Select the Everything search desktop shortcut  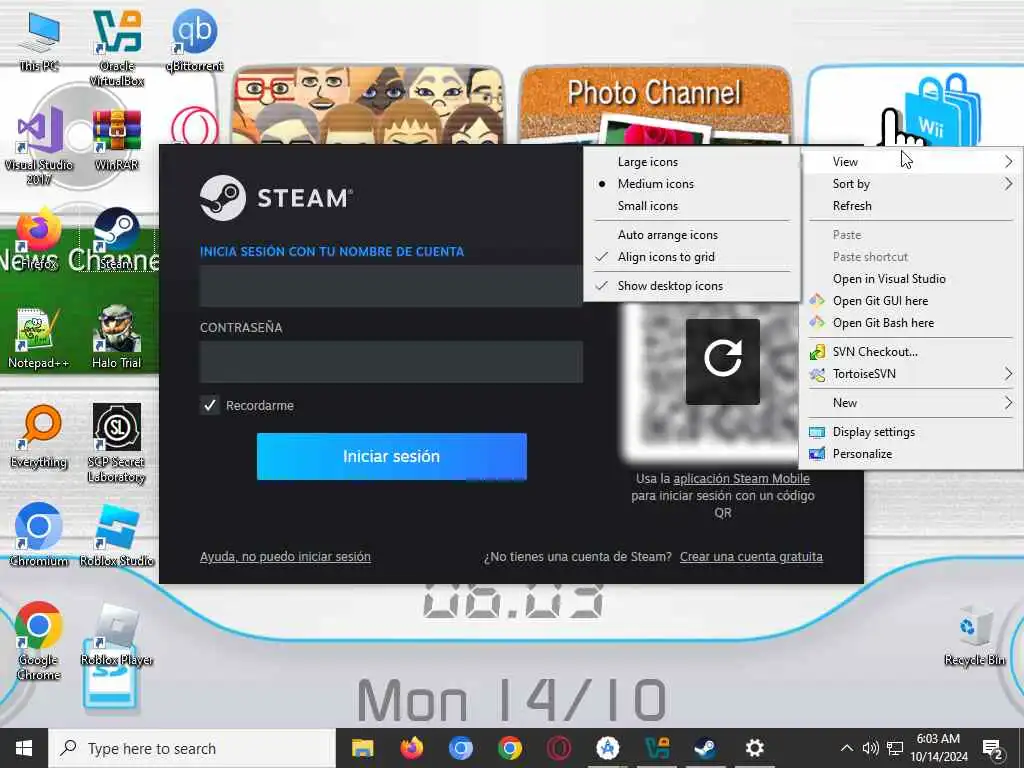39,436
